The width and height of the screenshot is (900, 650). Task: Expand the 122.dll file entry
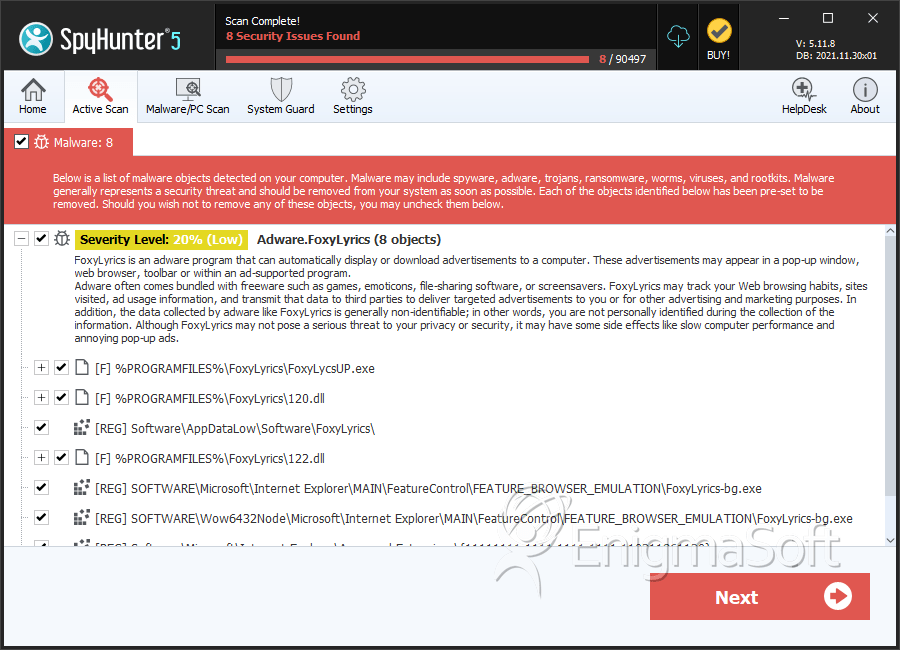(41, 458)
